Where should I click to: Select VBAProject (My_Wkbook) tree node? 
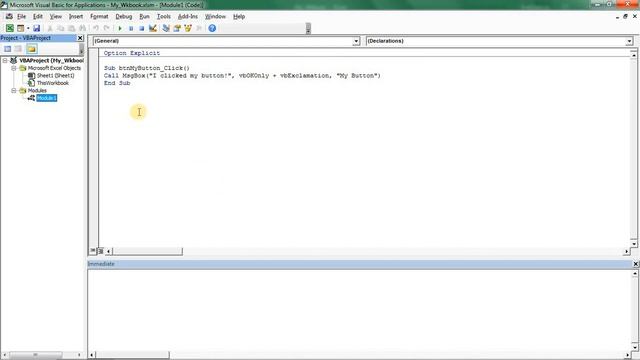click(51, 60)
